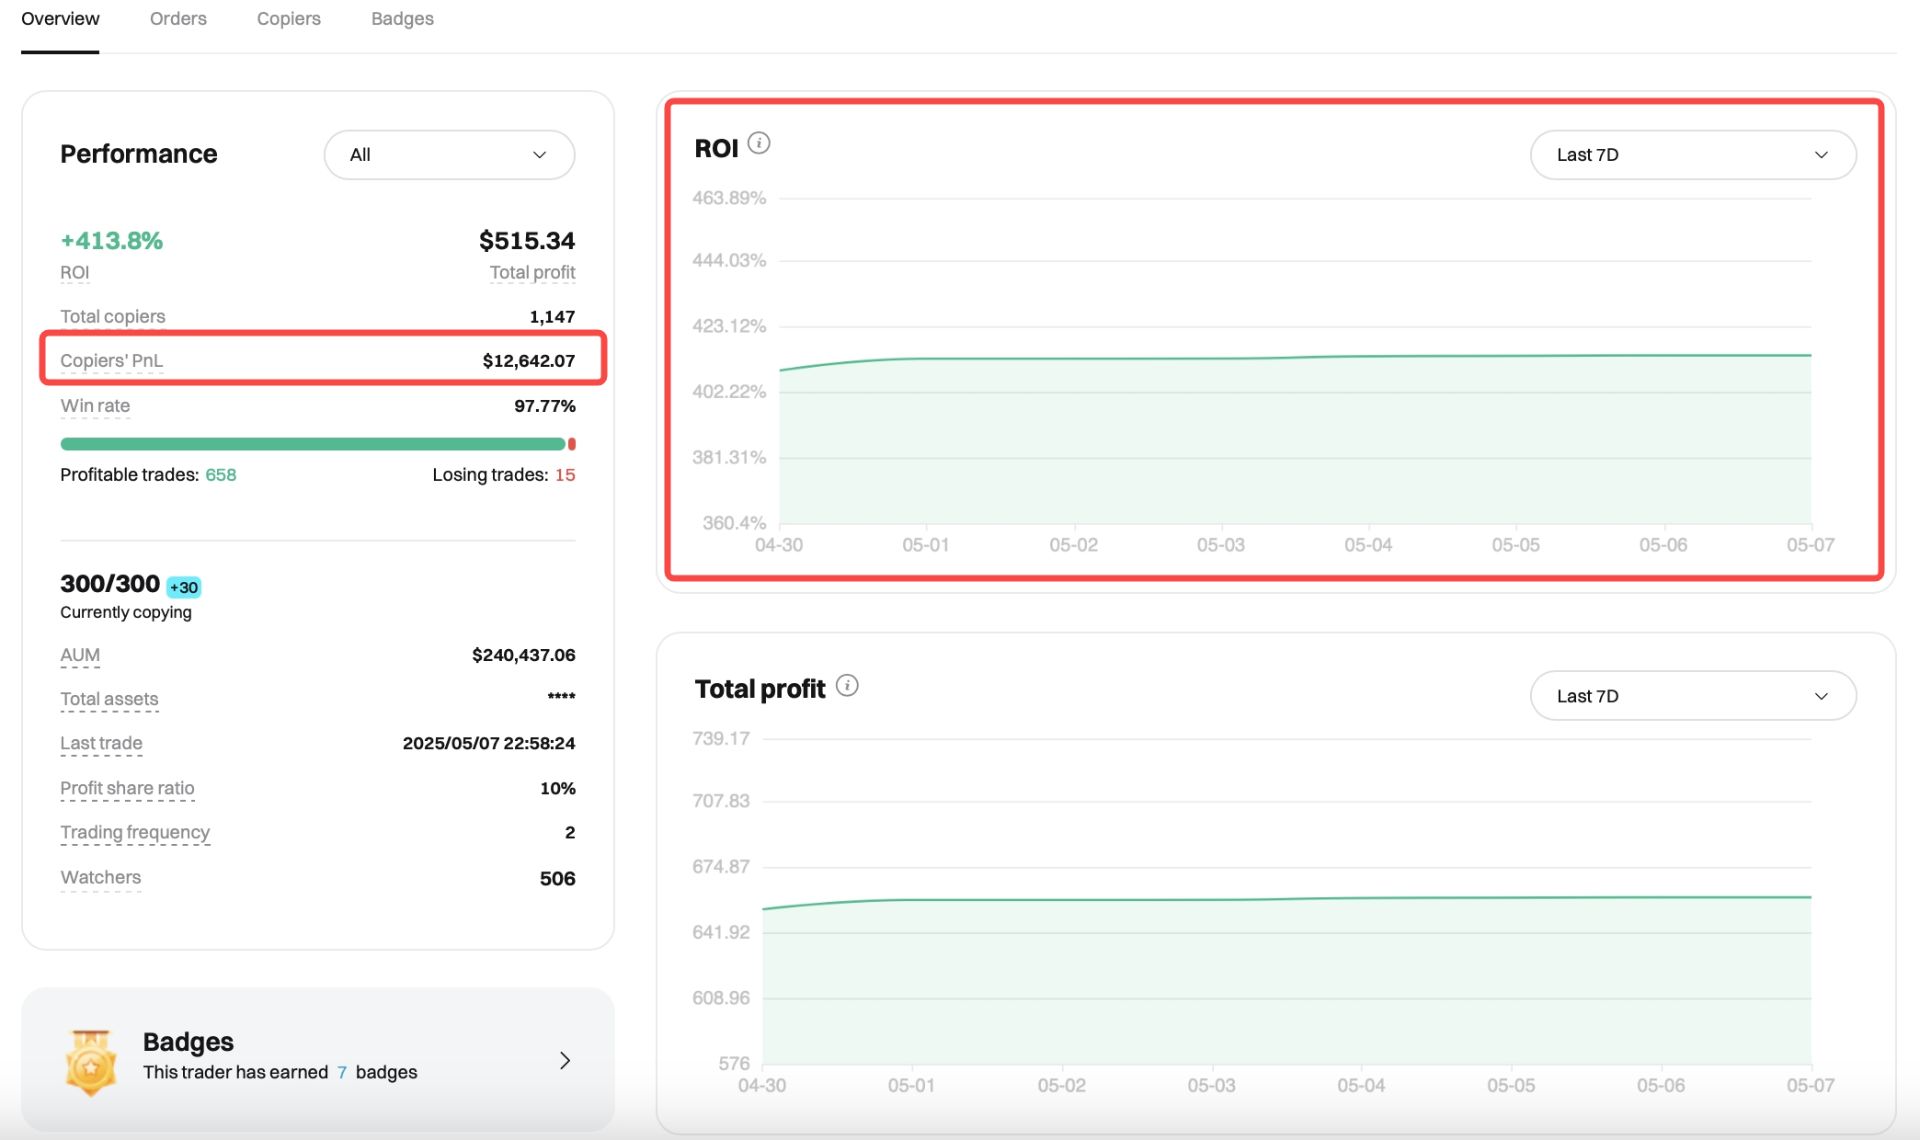Click the 05-04 marker on ROI chart
1920x1140 pixels.
[x=1368, y=545]
